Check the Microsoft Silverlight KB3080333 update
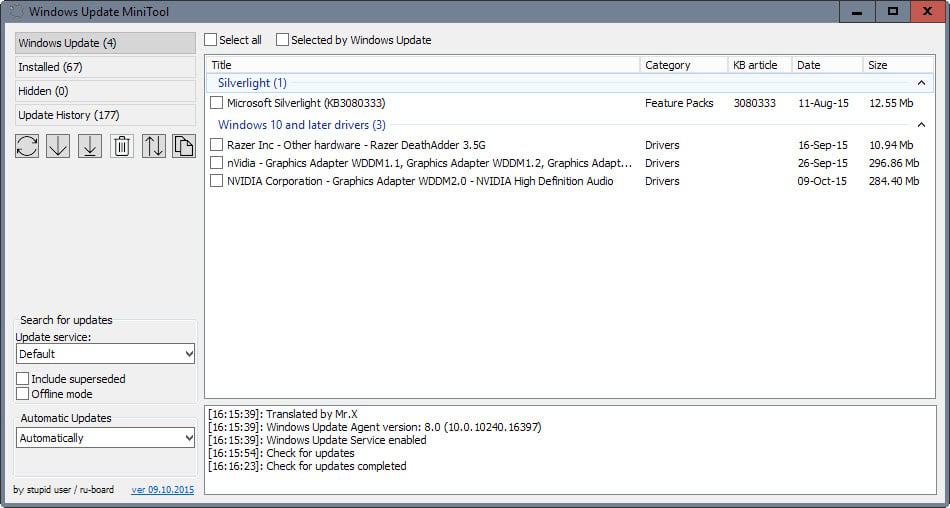 point(217,103)
